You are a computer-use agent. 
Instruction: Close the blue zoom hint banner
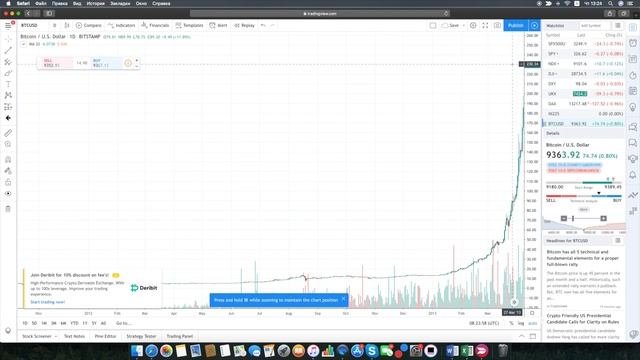point(343,299)
